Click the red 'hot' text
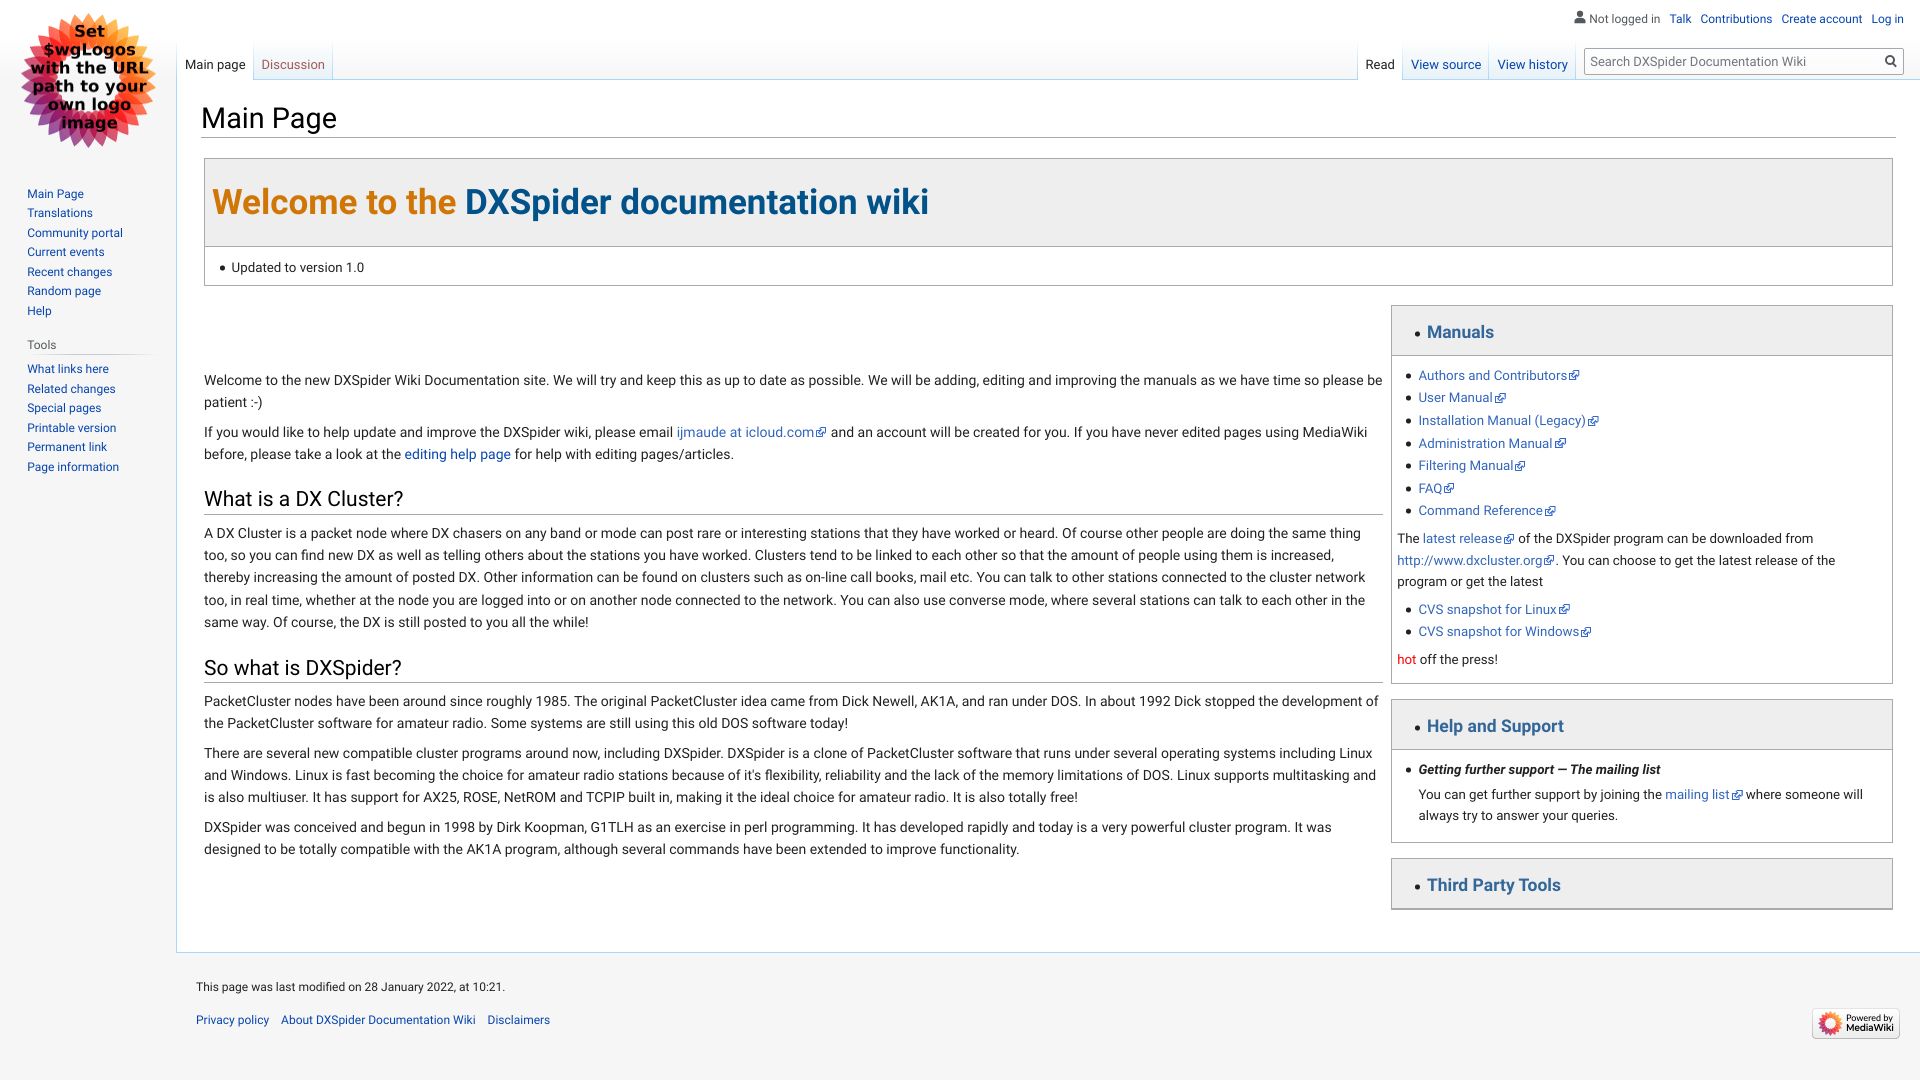The width and height of the screenshot is (1920, 1080). coord(1406,659)
